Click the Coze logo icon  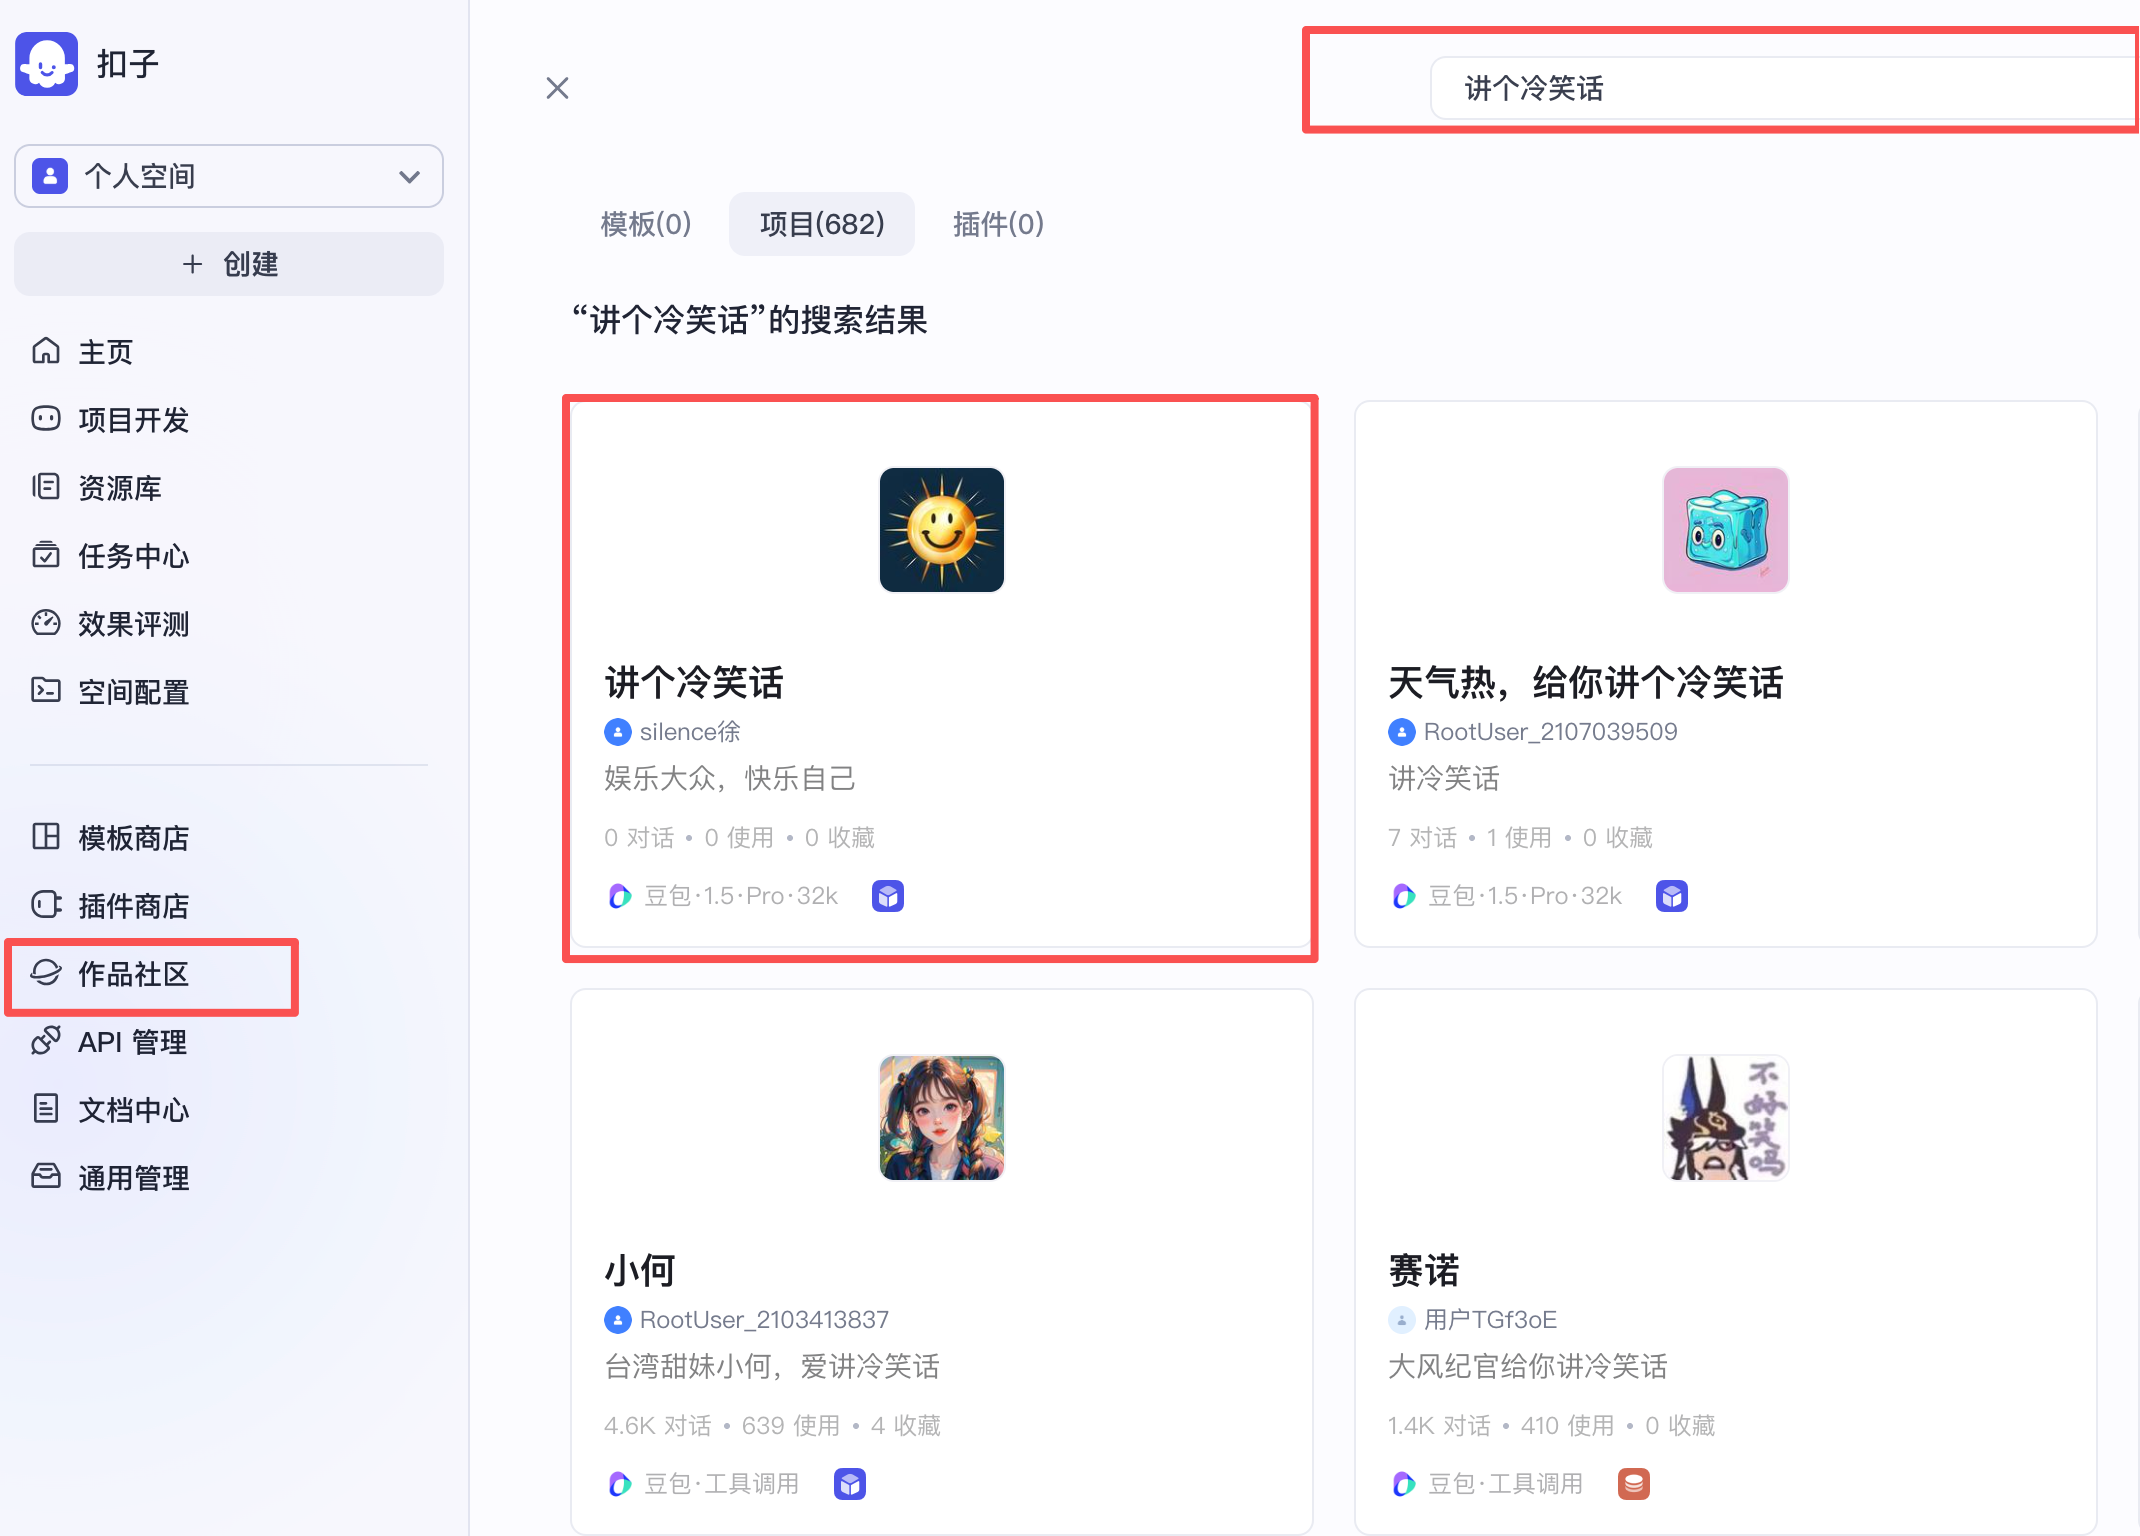46,64
